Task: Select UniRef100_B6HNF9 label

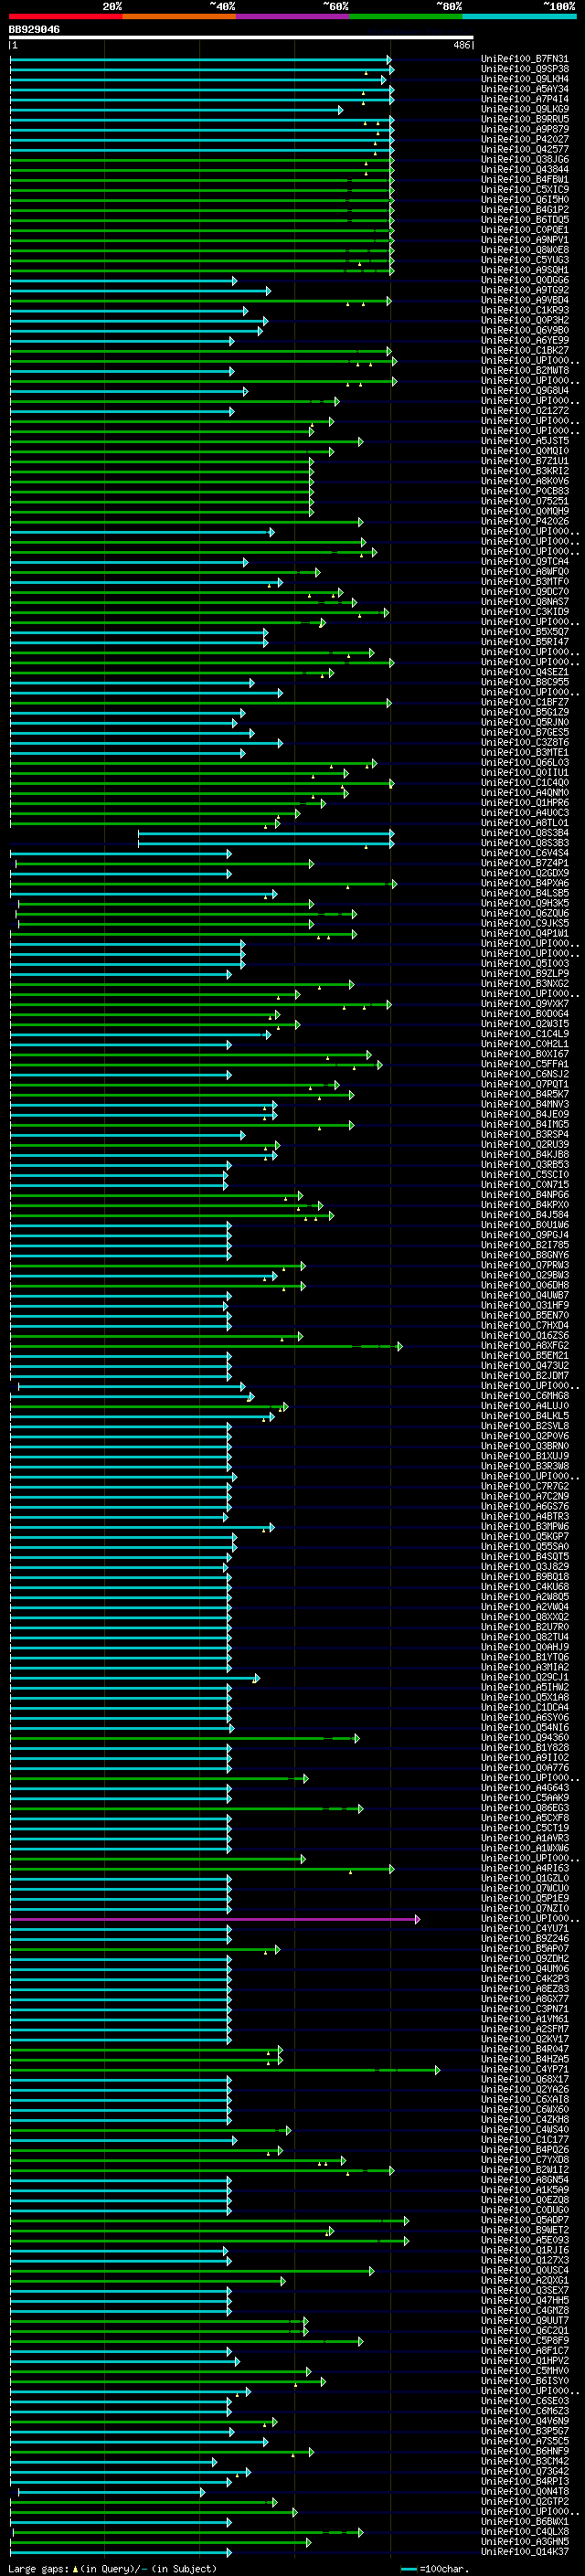Action: [525, 2452]
